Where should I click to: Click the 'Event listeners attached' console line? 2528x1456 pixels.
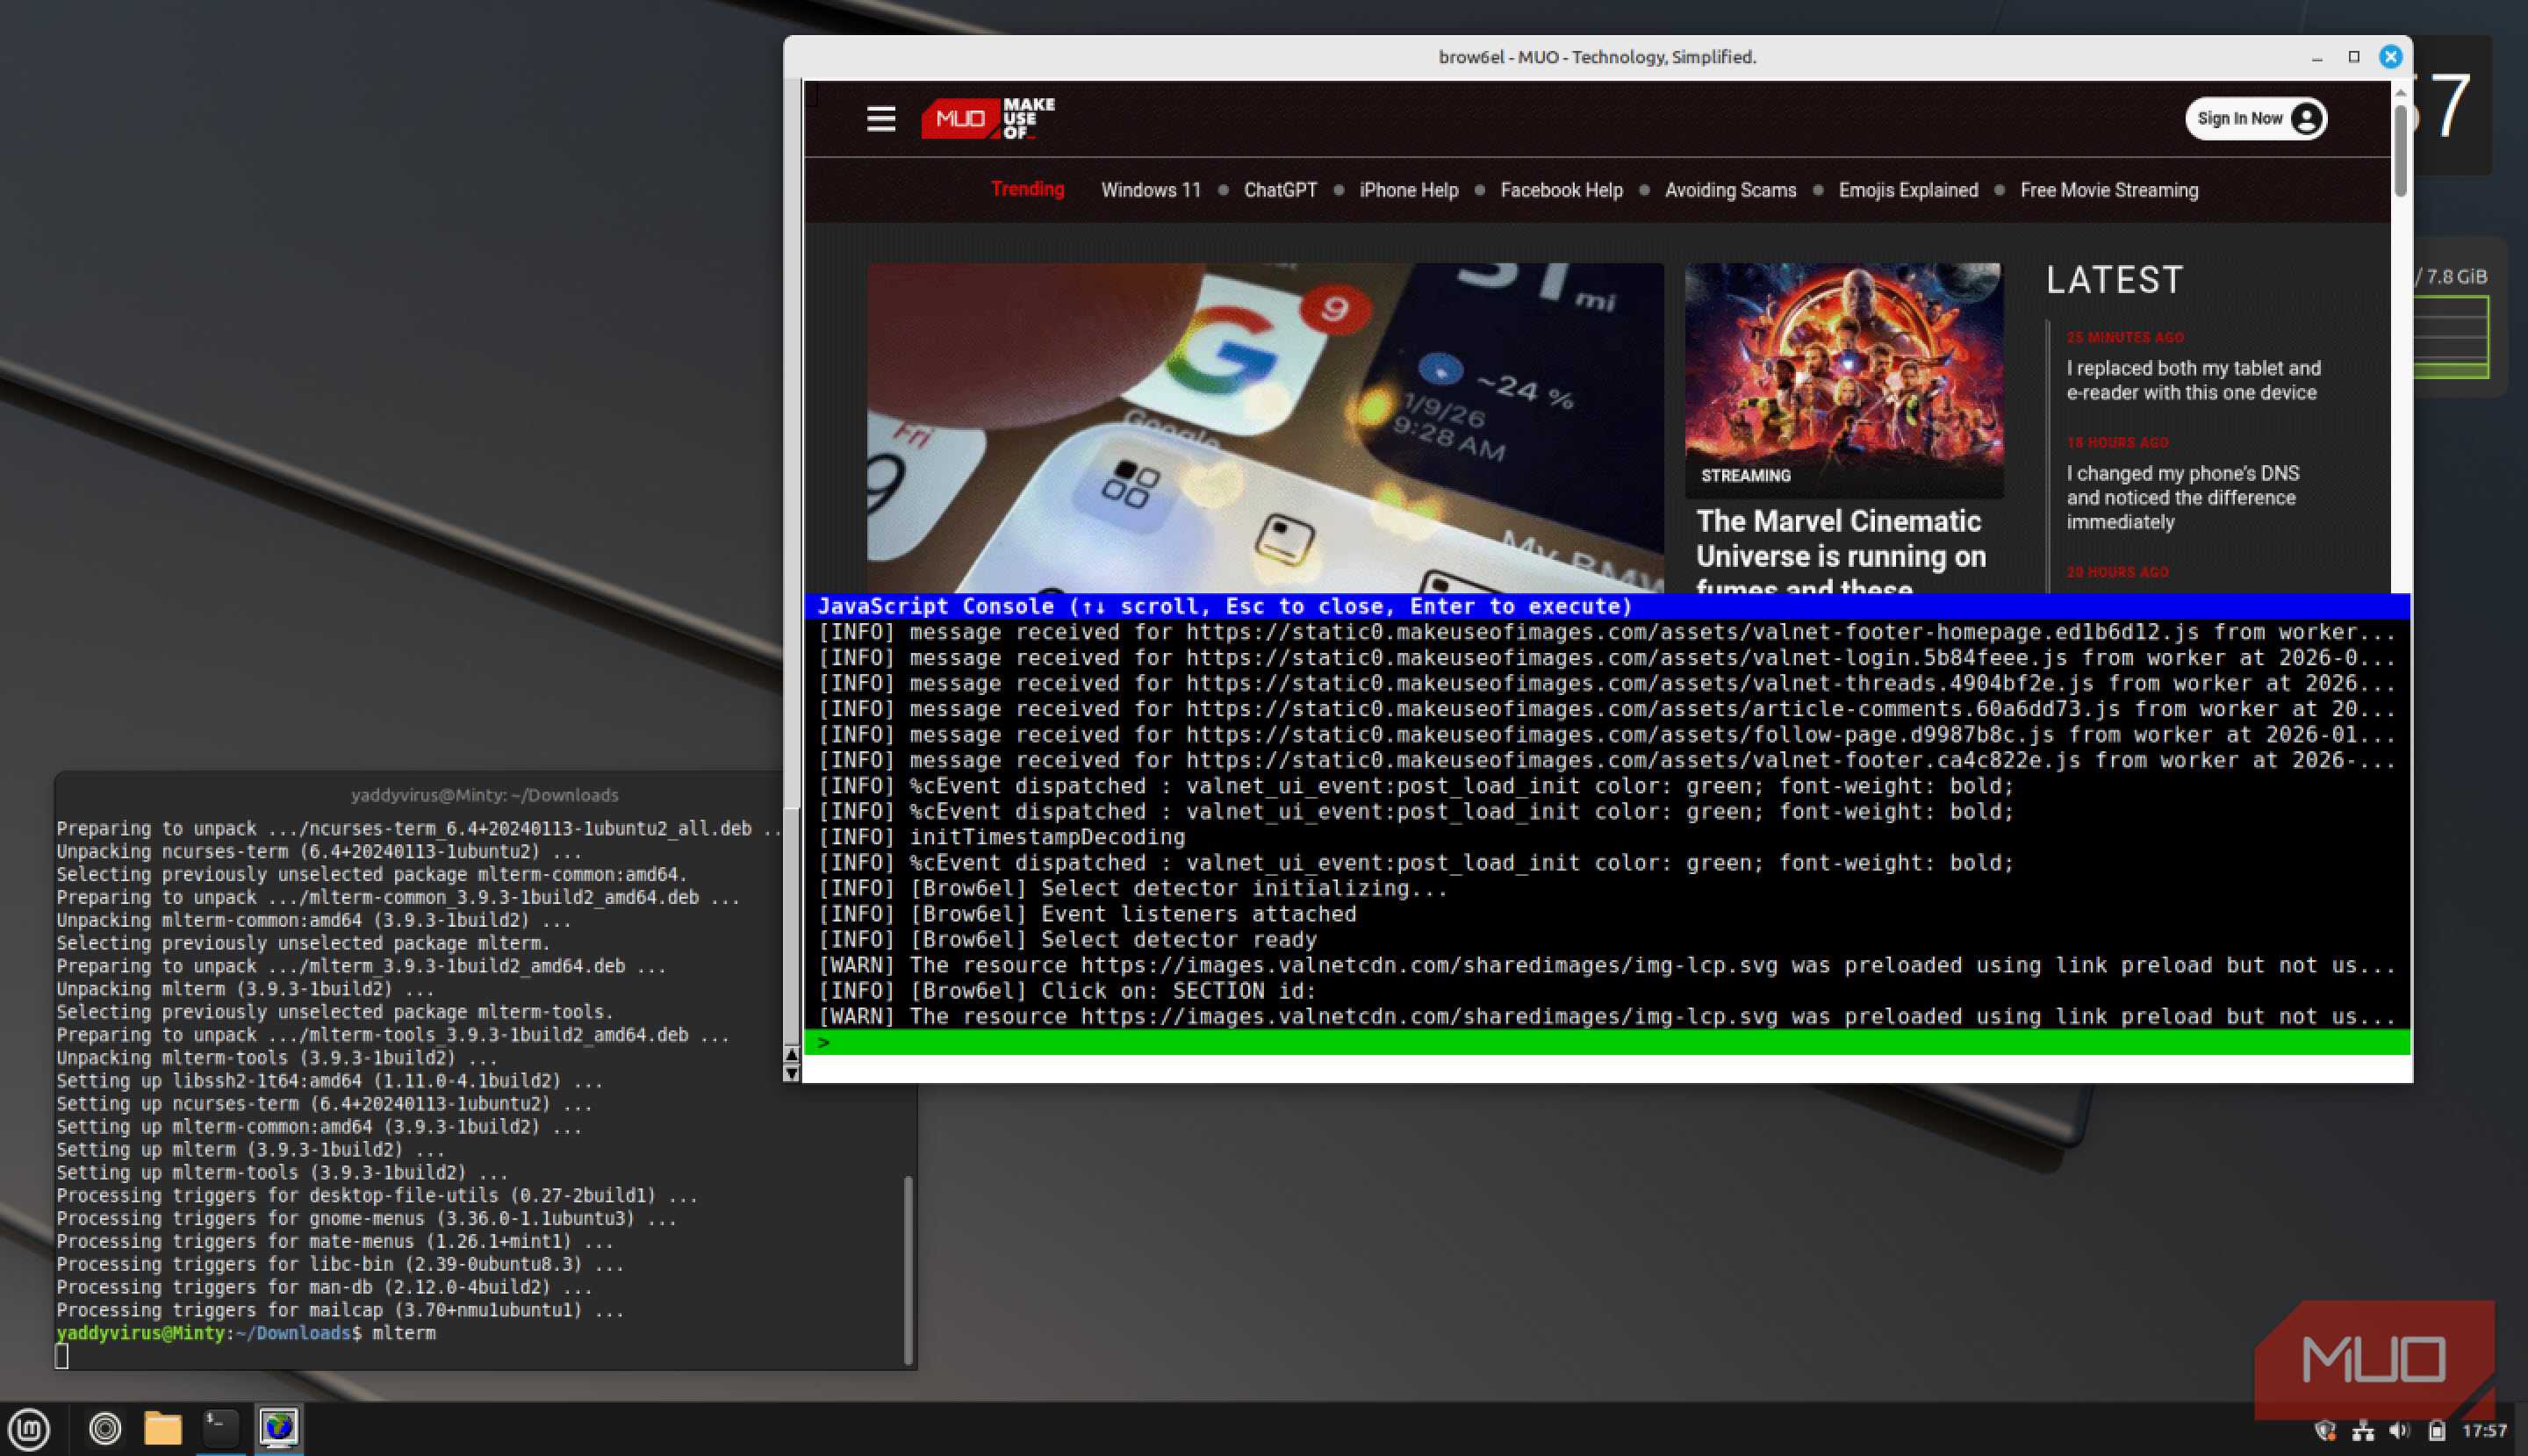1087,914
